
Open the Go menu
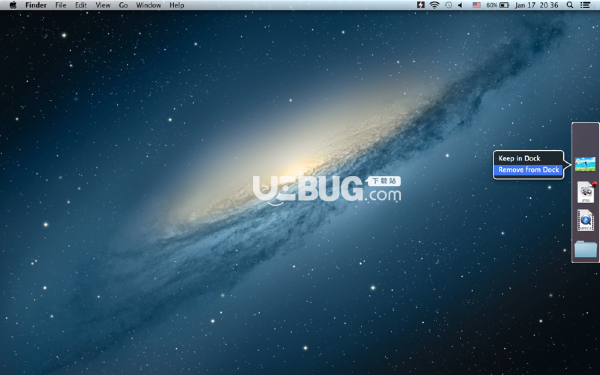coord(123,5)
